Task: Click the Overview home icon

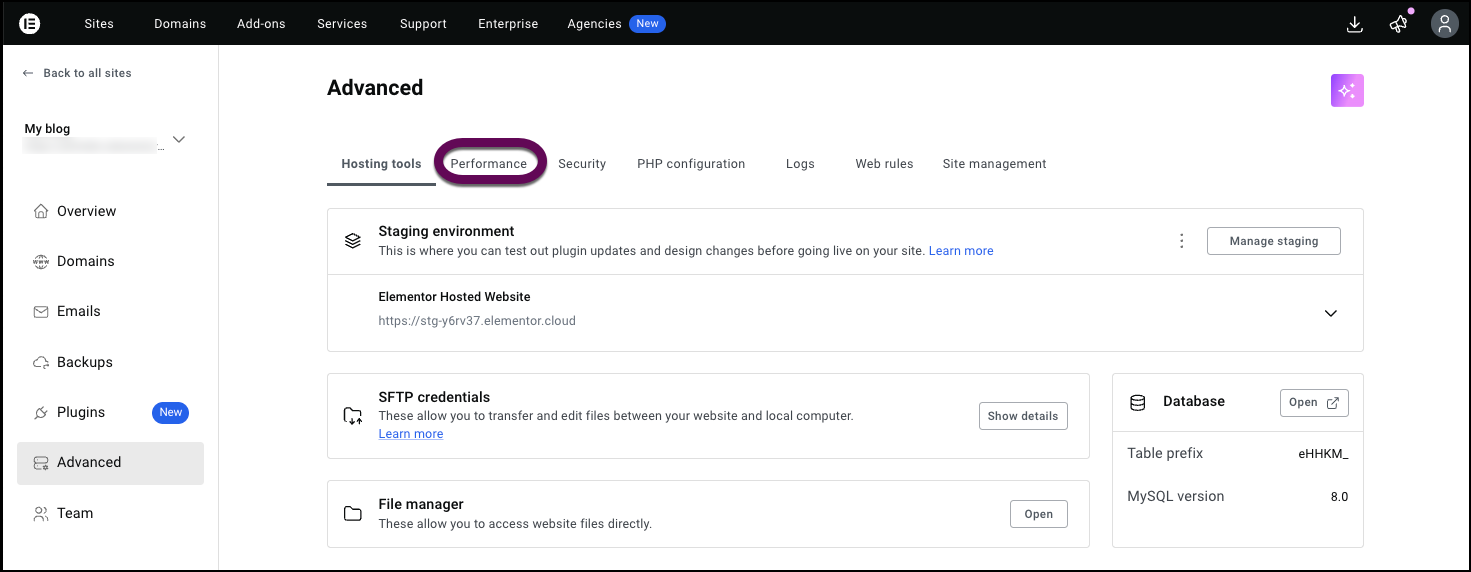Action: tap(41, 211)
